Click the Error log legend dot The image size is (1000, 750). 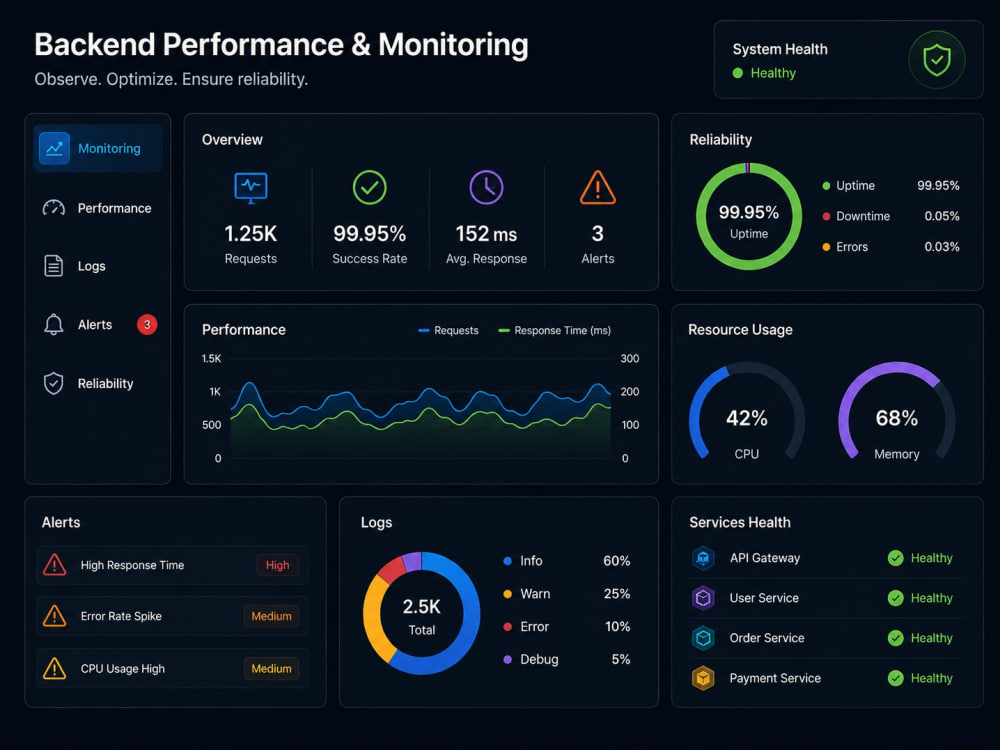coord(508,627)
